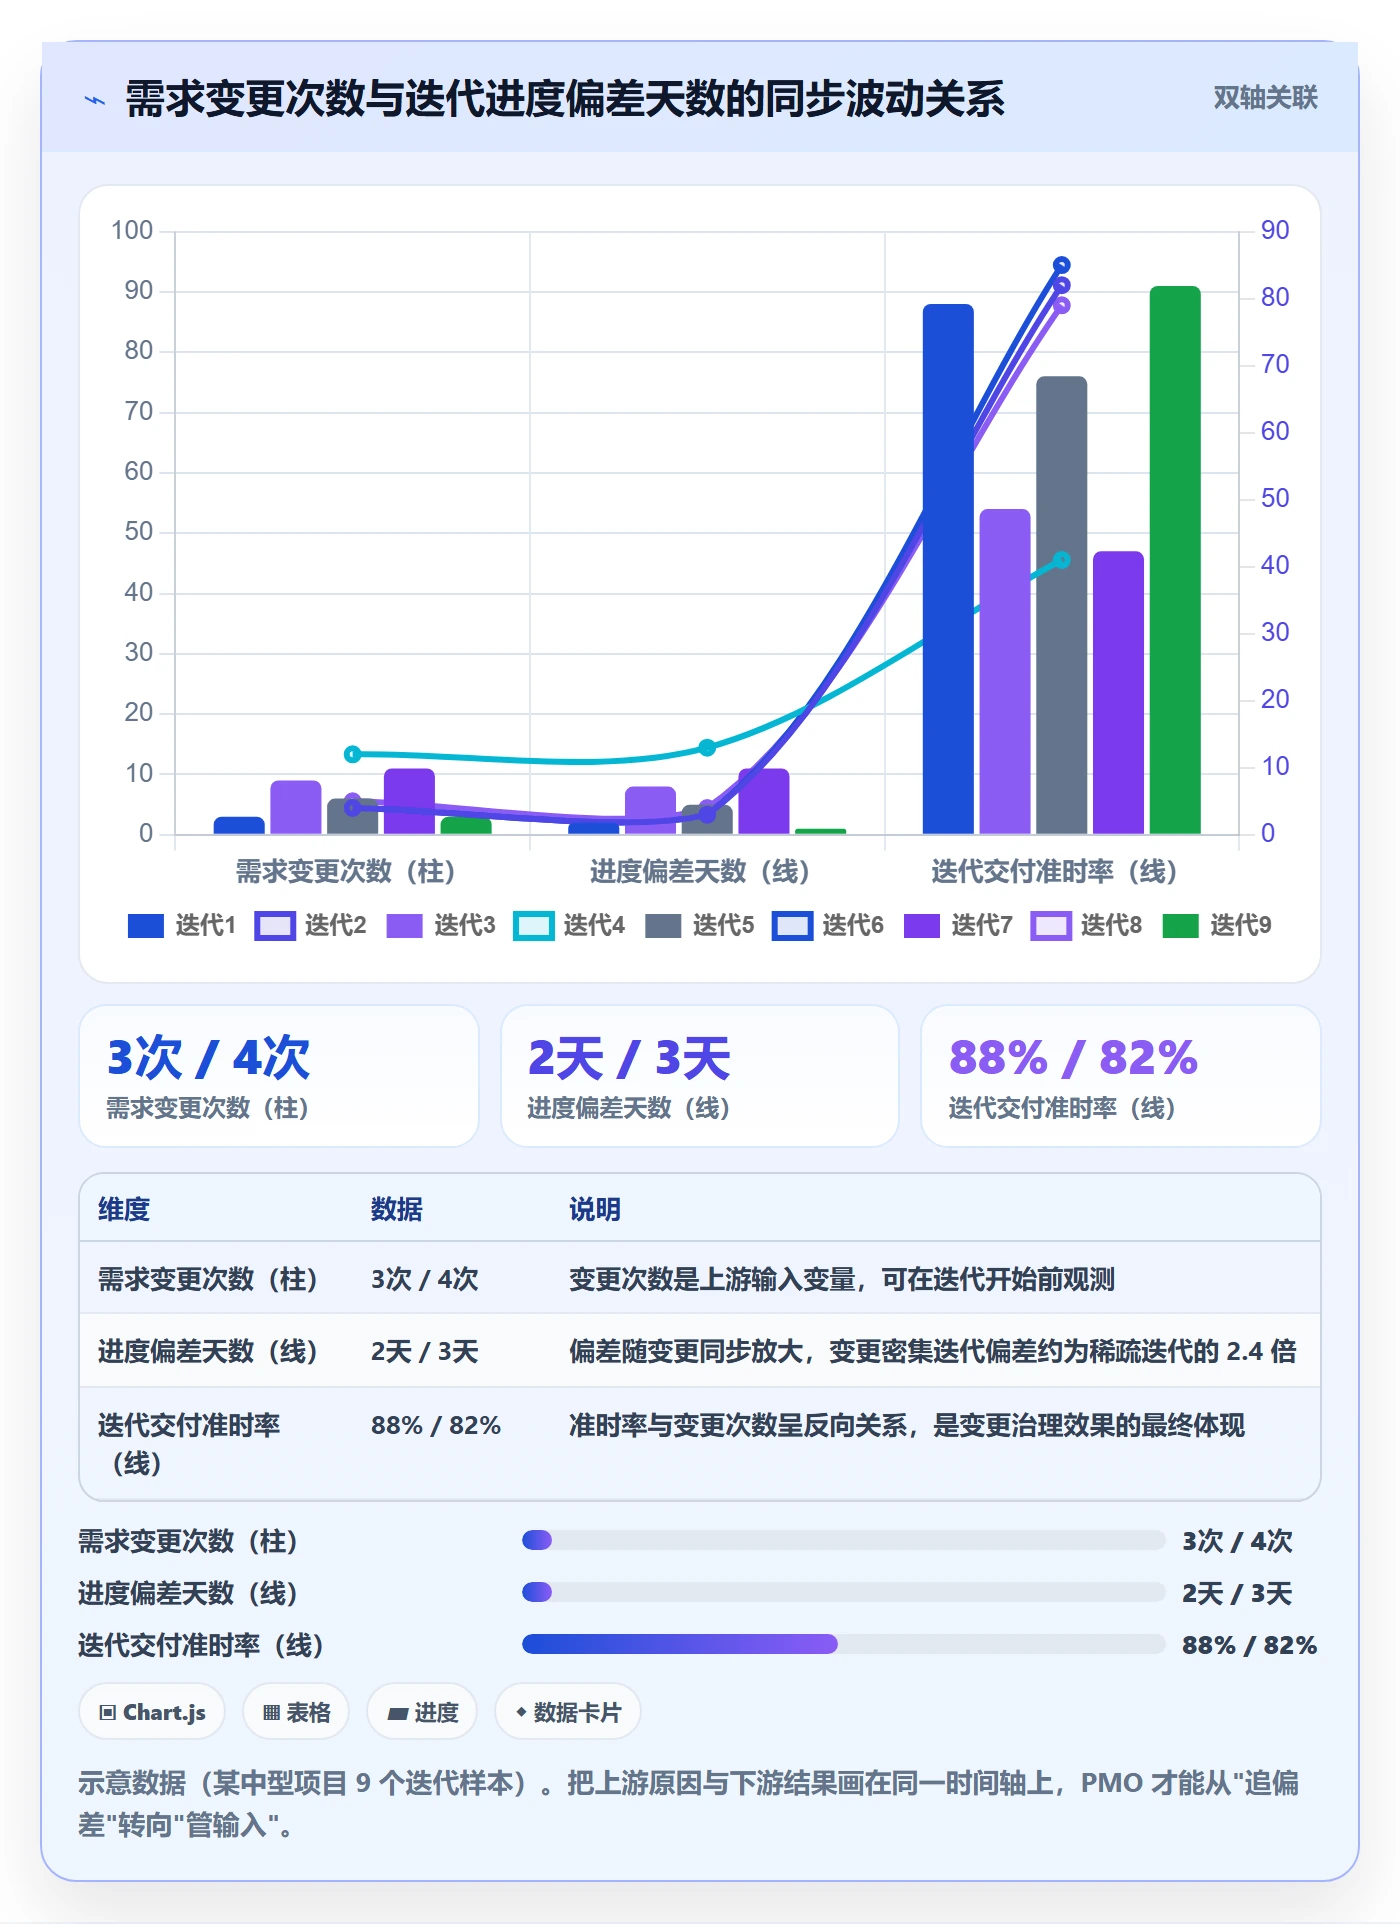Click the 表格 tag chip
Viewport: 1400px width, 1924px height.
(x=296, y=1712)
